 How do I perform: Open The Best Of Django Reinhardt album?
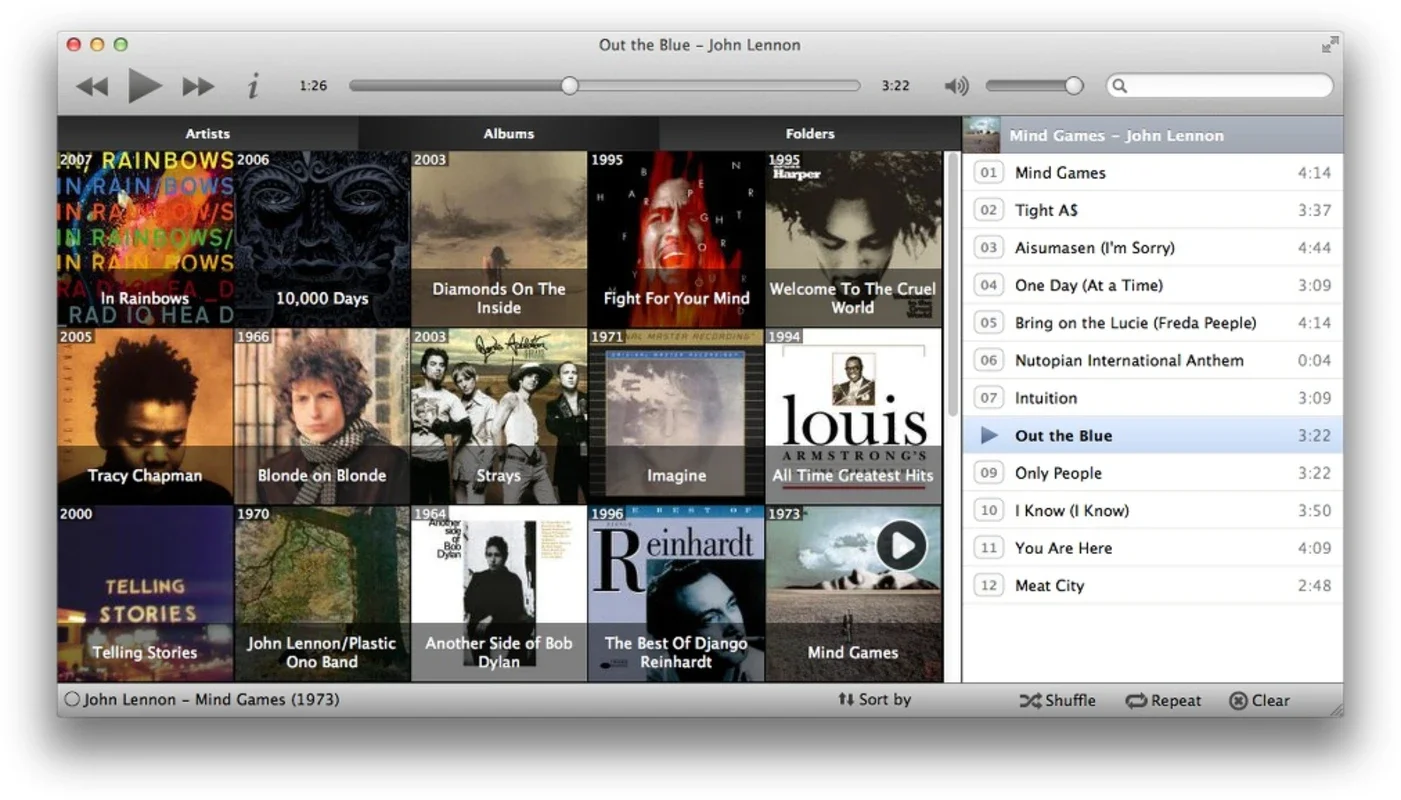[x=676, y=593]
